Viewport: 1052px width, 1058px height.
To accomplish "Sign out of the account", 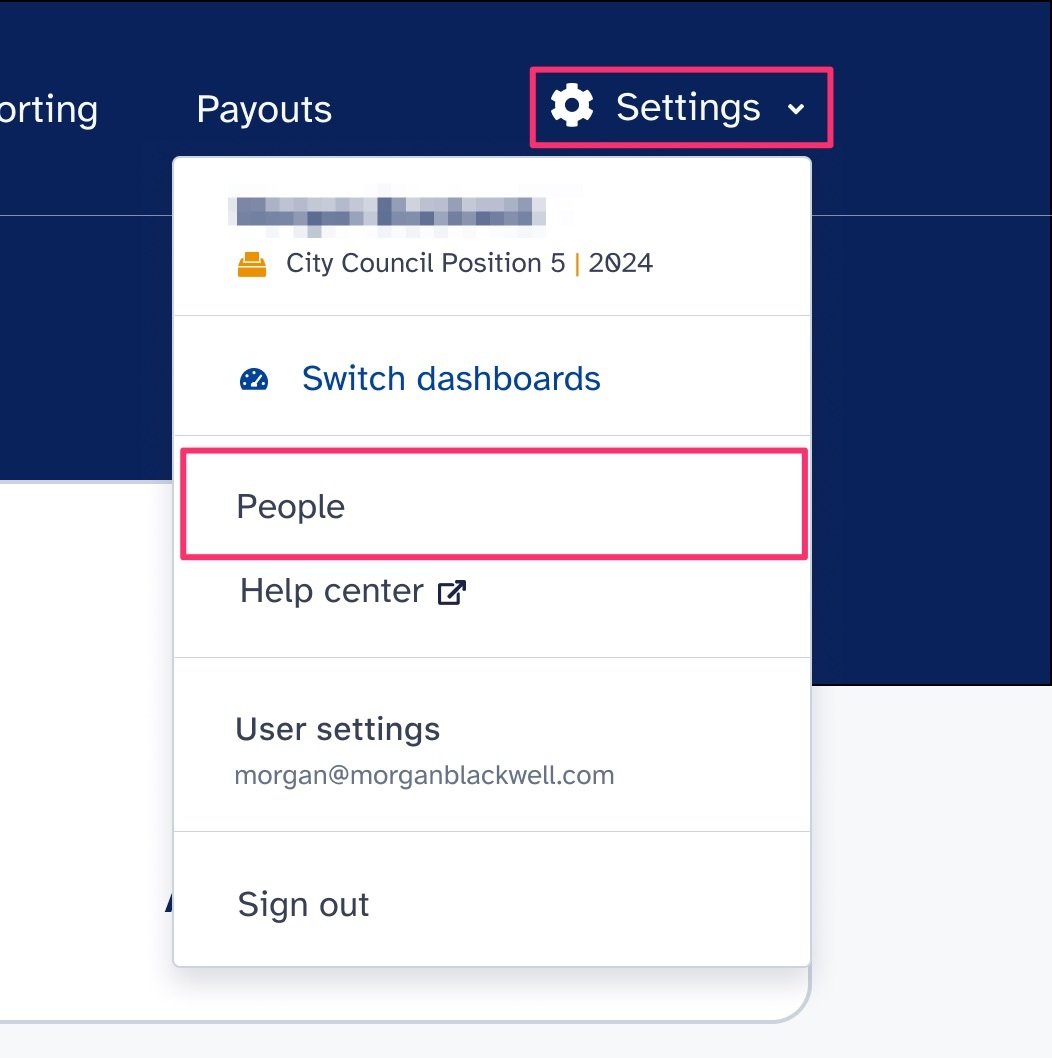I will [303, 905].
